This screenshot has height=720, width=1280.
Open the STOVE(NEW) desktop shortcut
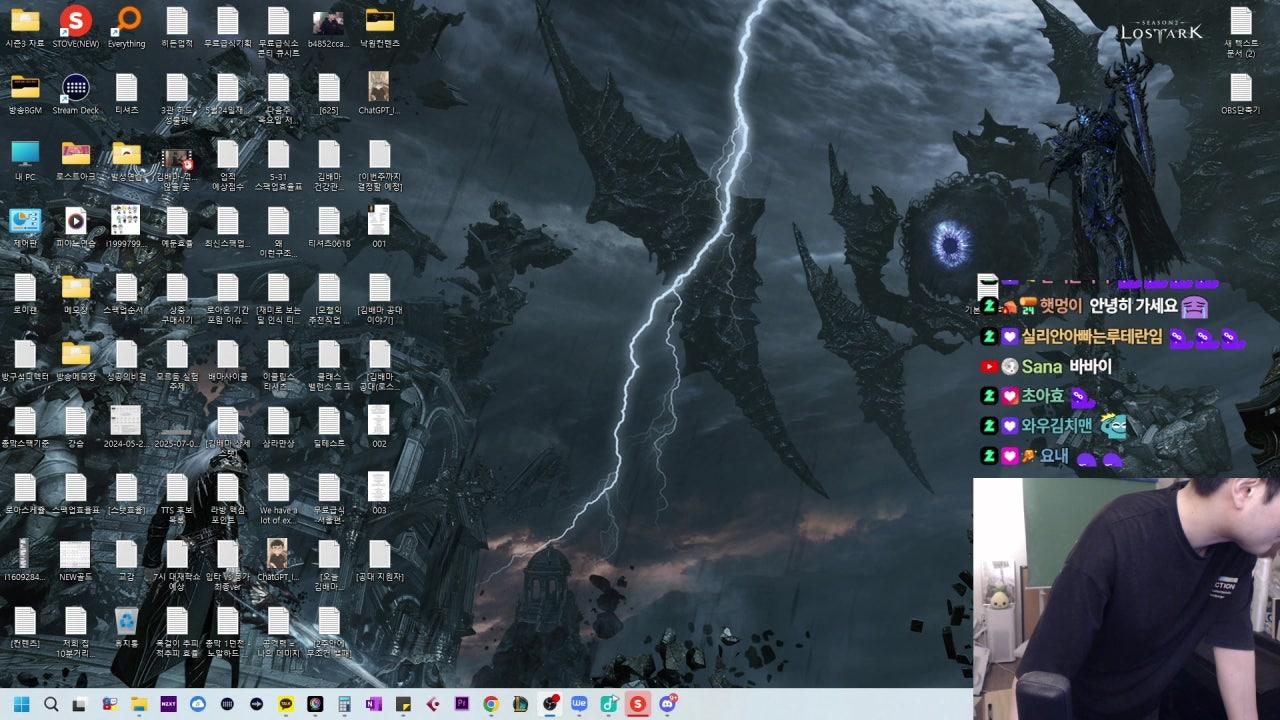76,27
